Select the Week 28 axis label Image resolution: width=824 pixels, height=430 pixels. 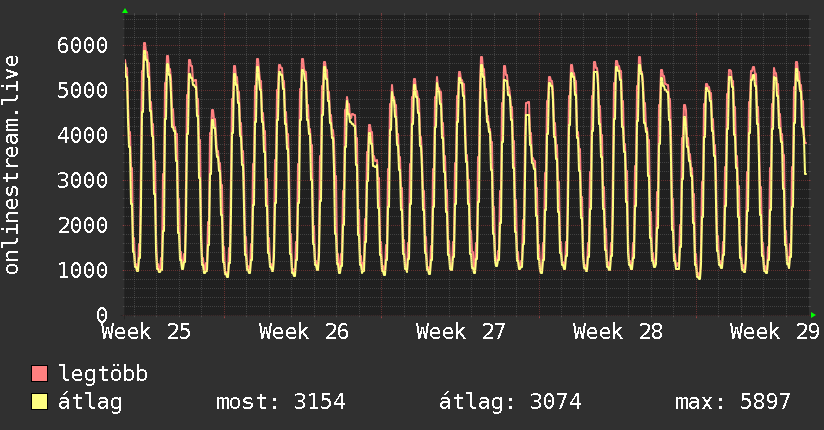coord(618,332)
